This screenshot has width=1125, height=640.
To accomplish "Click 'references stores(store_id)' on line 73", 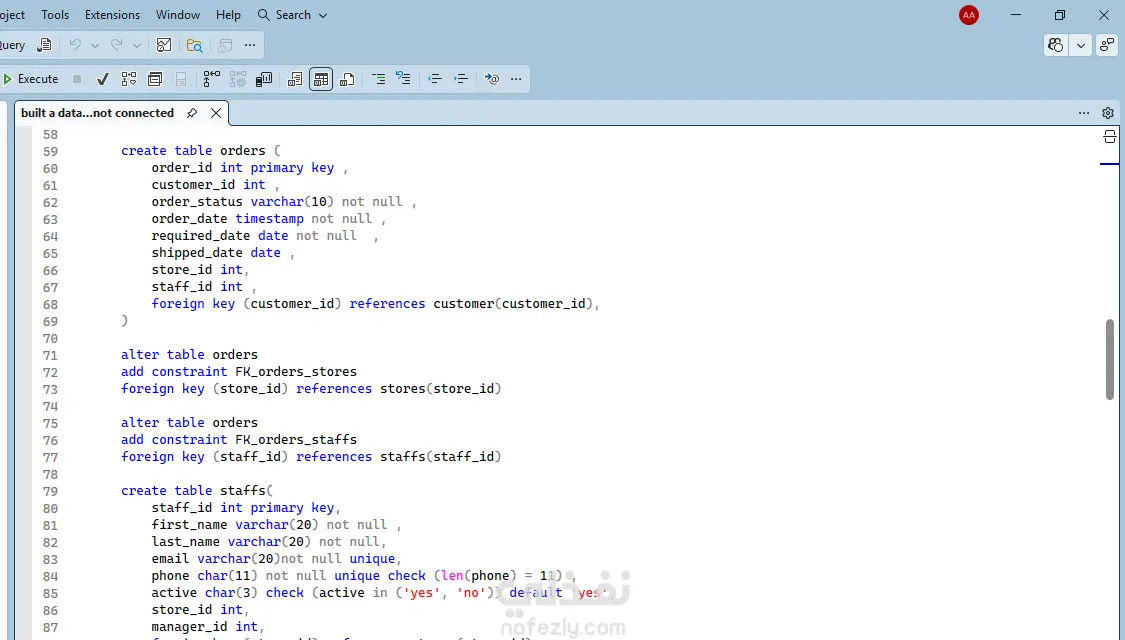I will click(398, 389).
